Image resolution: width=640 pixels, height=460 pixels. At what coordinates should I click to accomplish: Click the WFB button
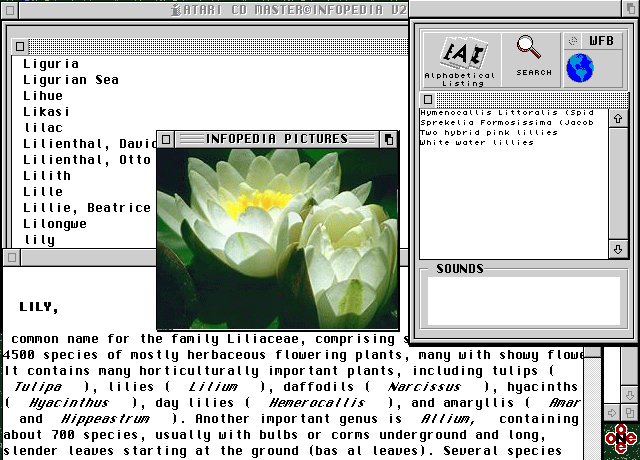point(601,41)
